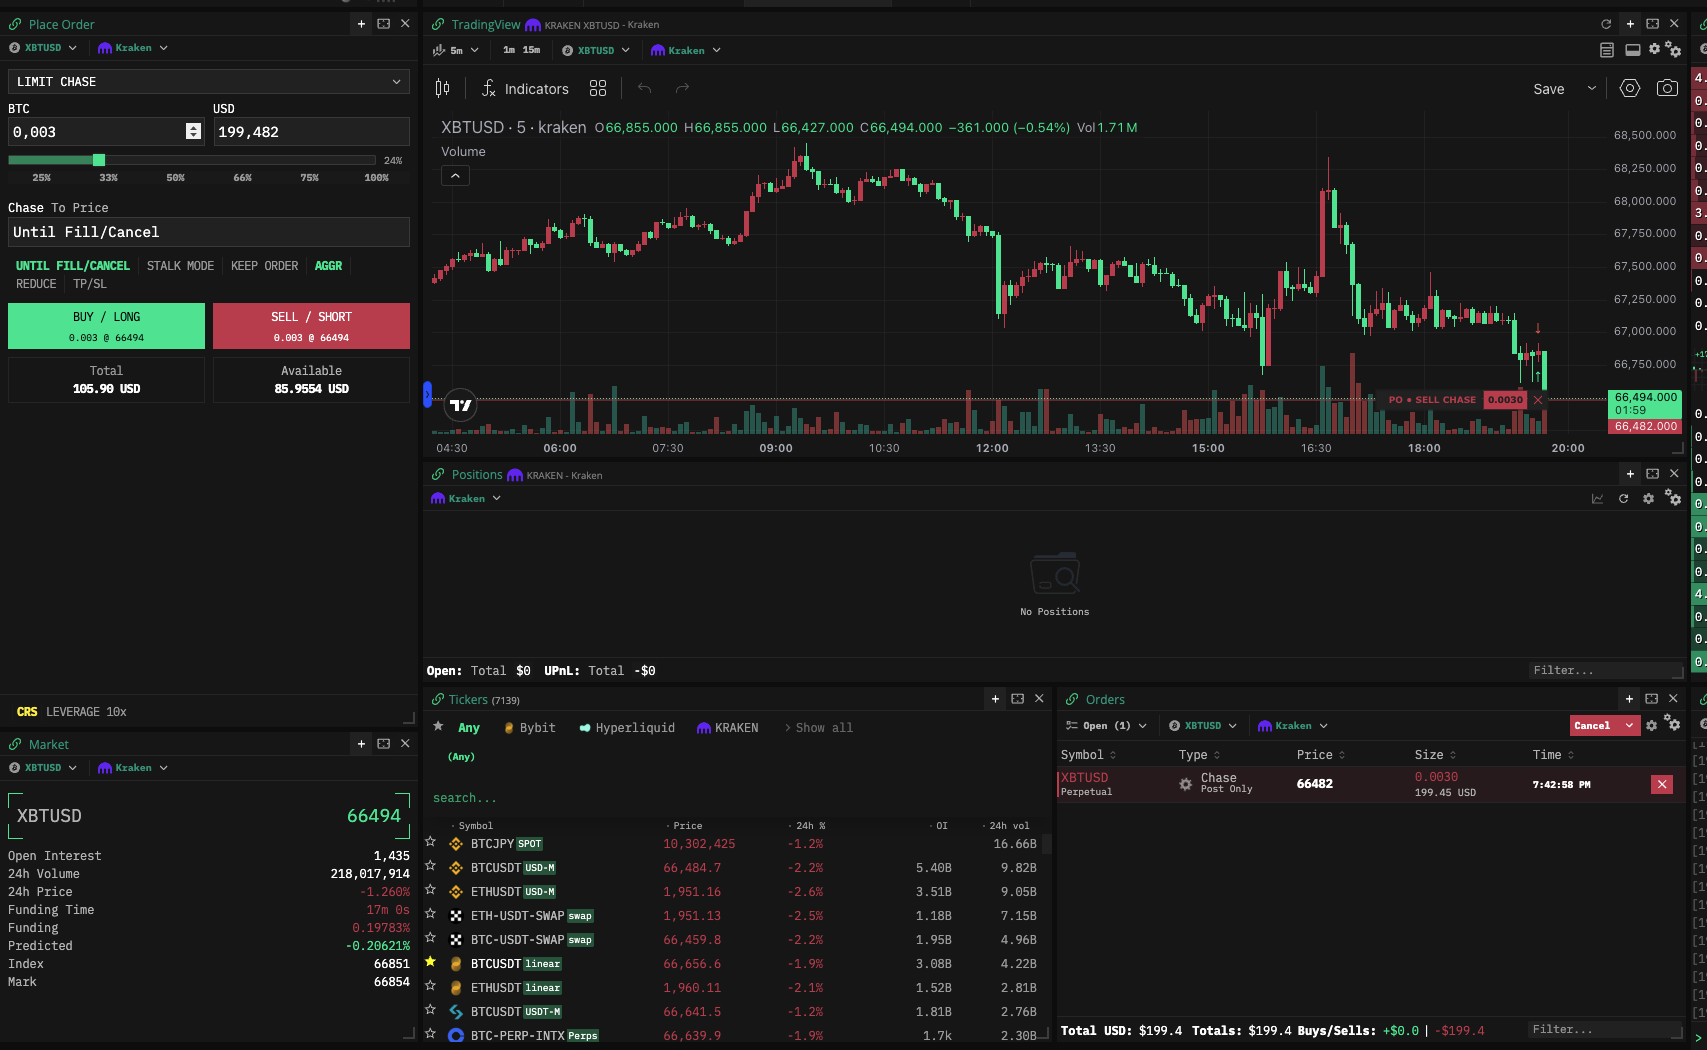This screenshot has height=1050, width=1707.
Task: Select the Bybit exchange tab in Tickers
Action: [529, 728]
